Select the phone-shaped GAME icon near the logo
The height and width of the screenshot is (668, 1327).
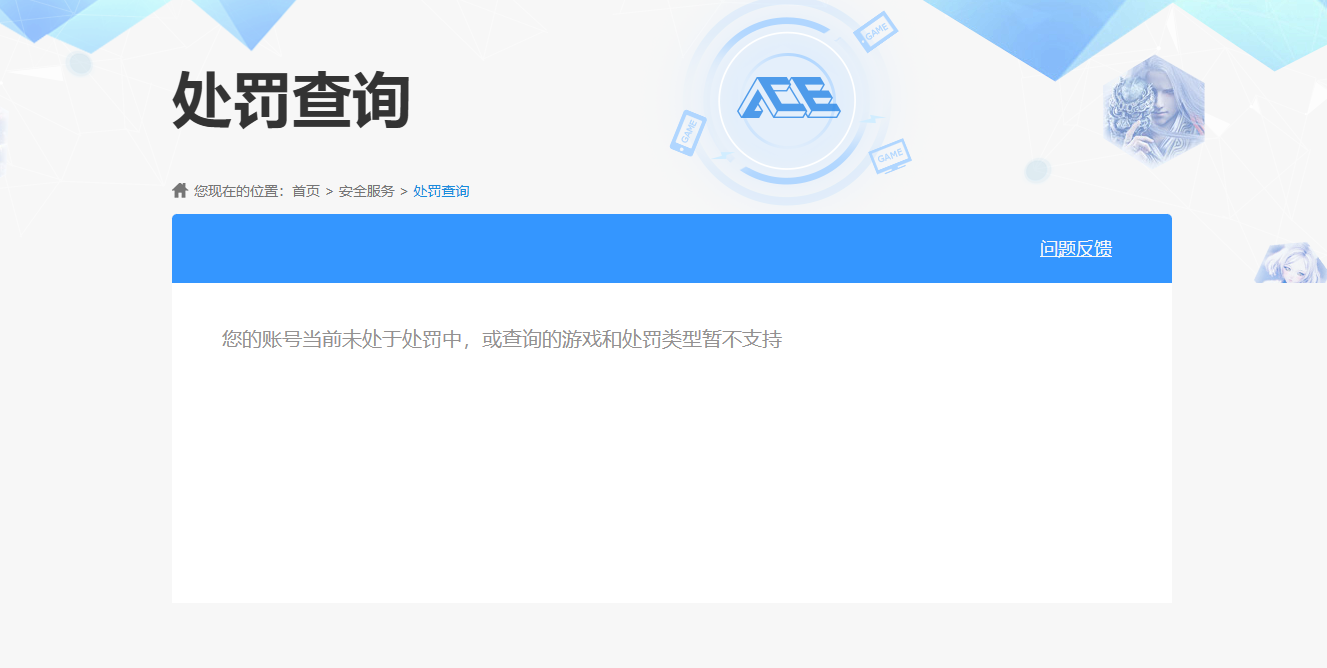click(688, 133)
